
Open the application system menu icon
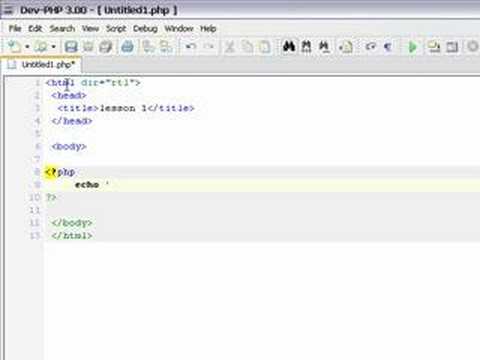click(x=8, y=10)
